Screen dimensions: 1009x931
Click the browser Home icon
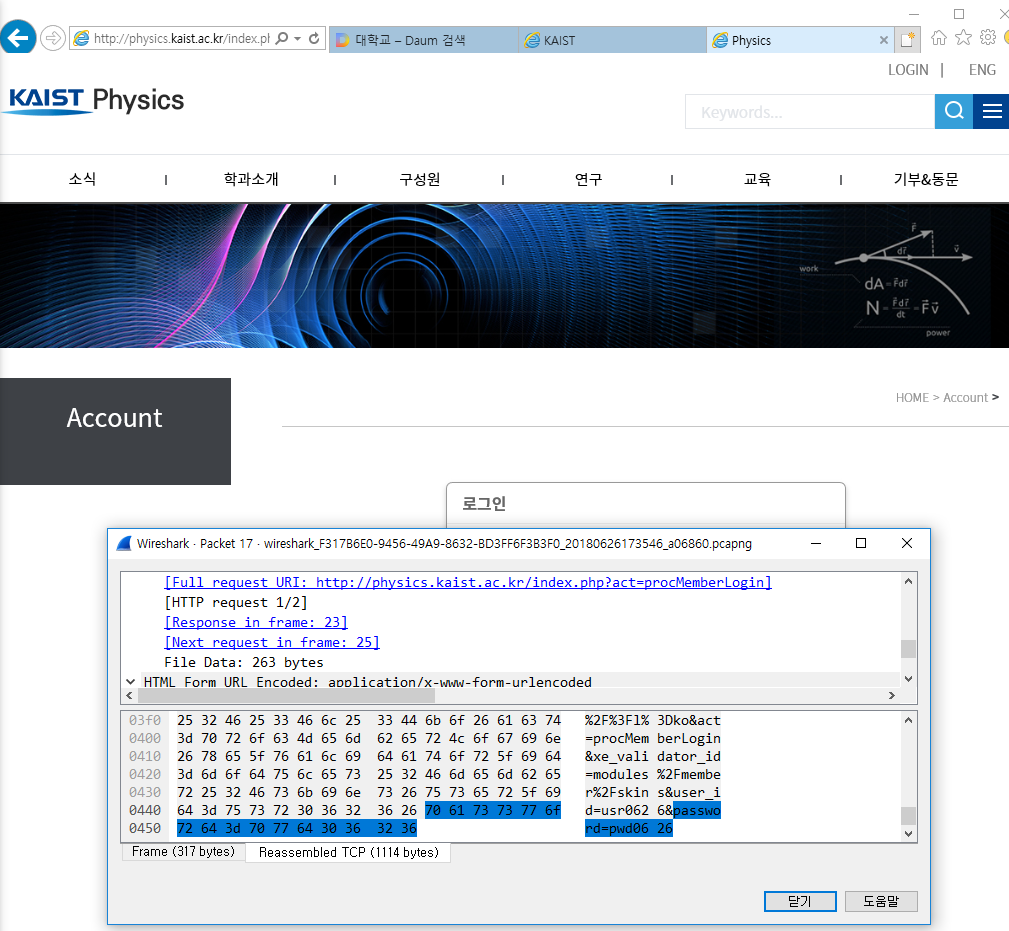[x=939, y=38]
